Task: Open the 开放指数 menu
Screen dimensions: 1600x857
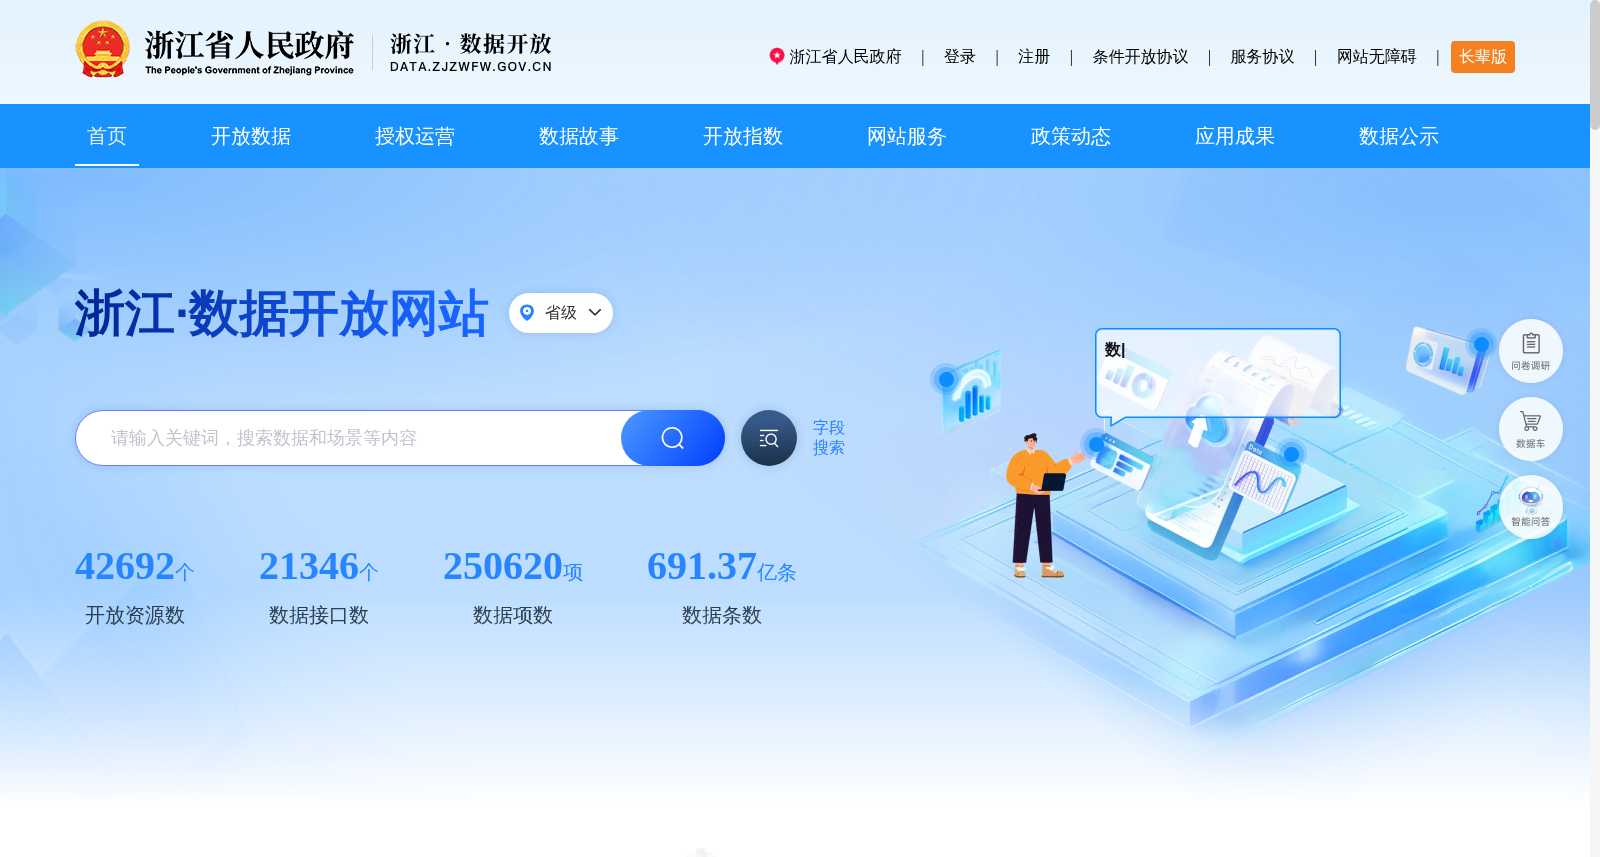Action: click(x=743, y=136)
